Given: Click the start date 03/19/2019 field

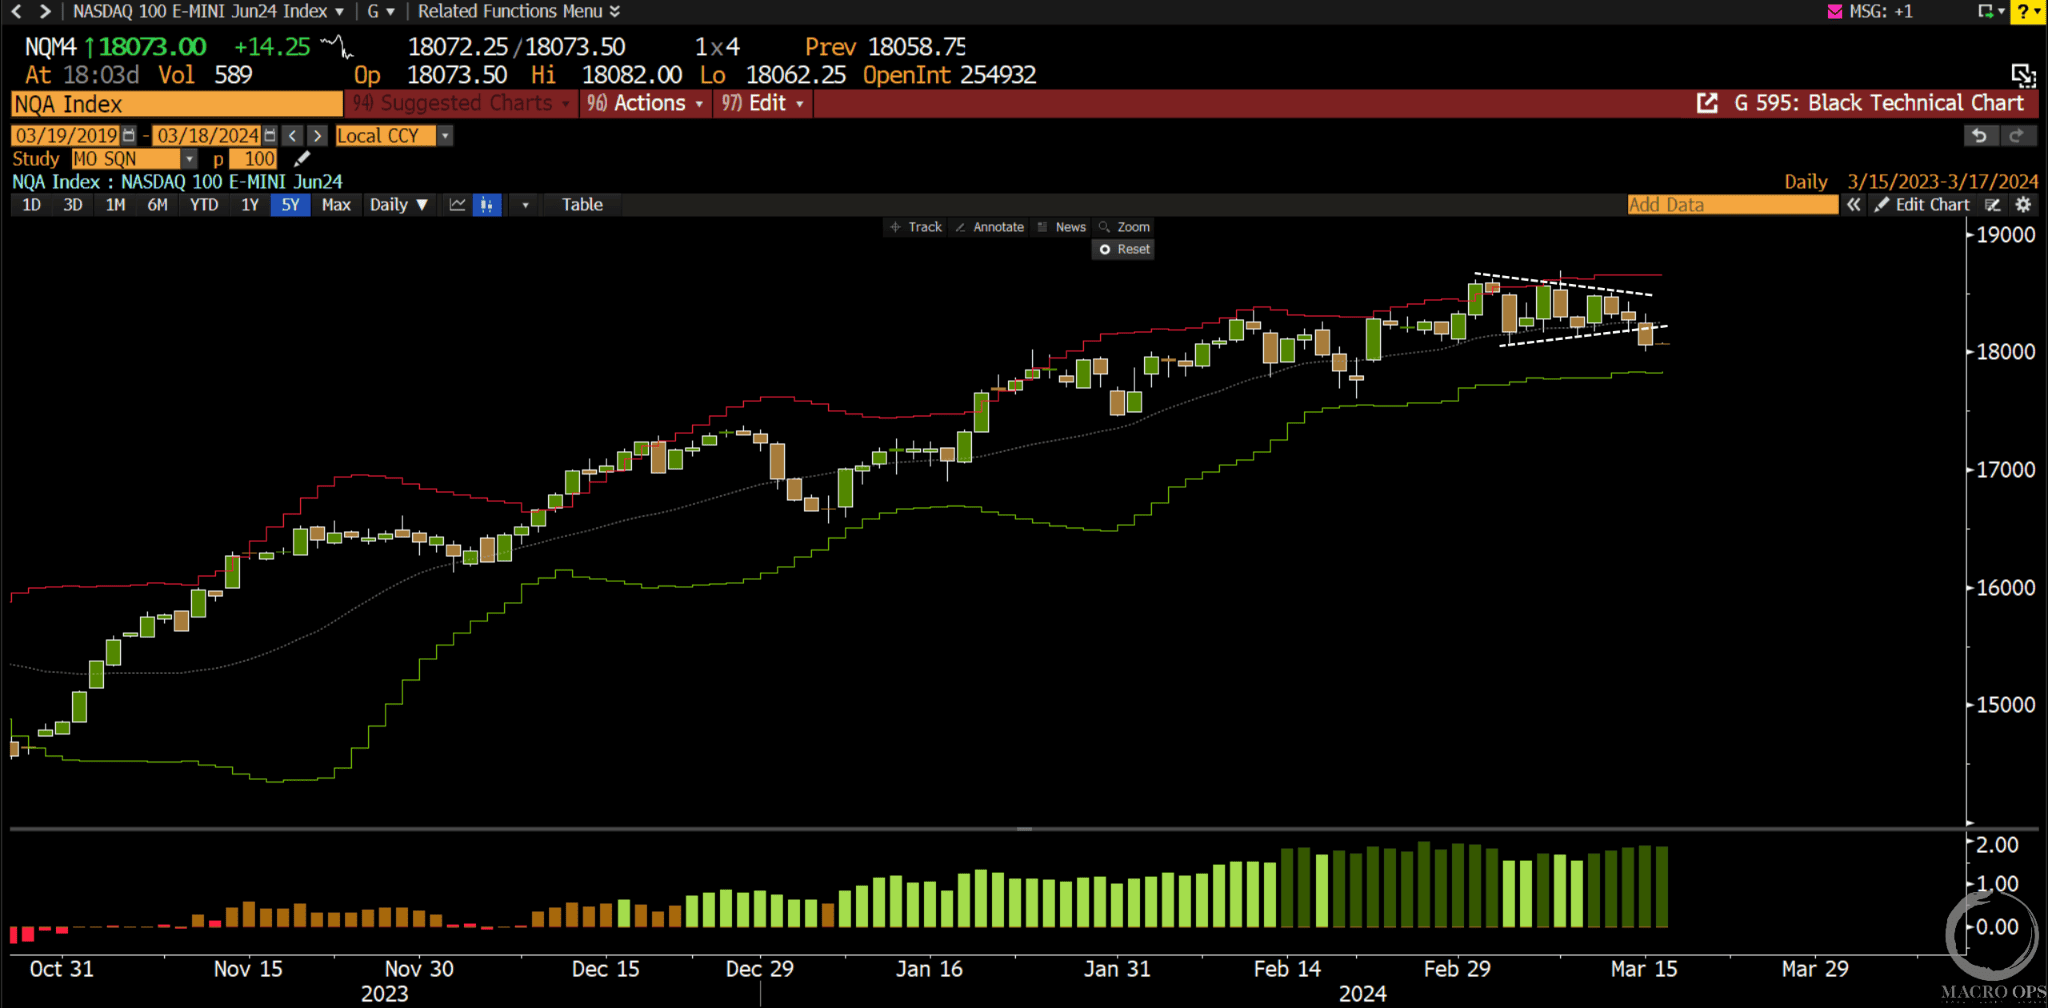Looking at the screenshot, I should [66, 135].
